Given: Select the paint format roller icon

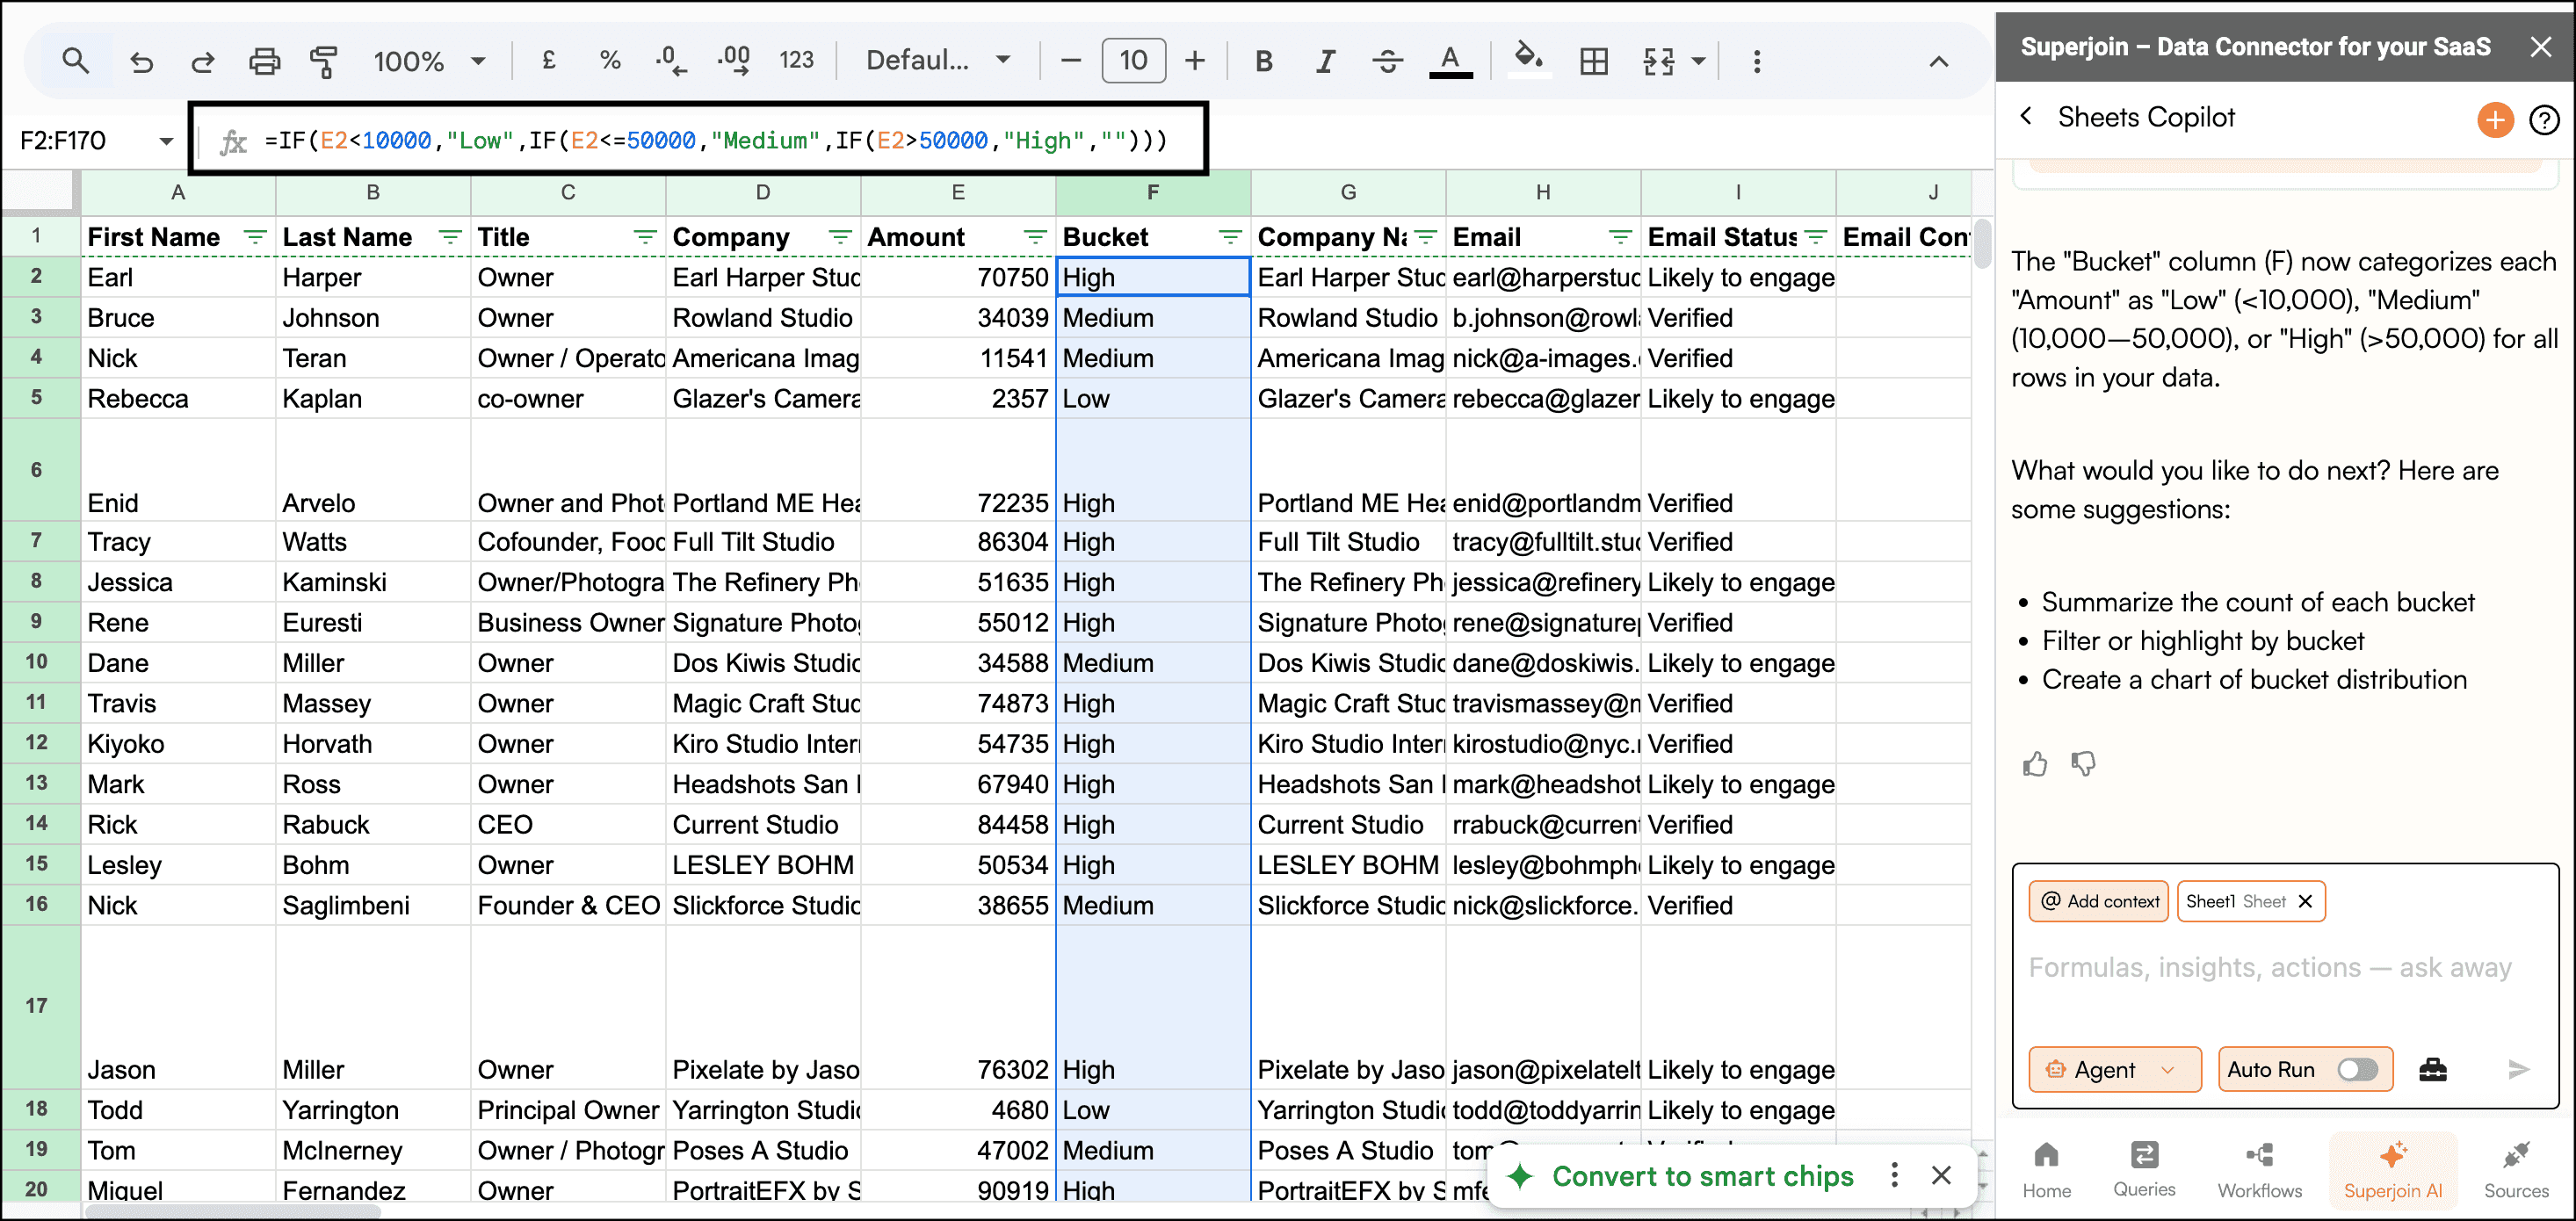Looking at the screenshot, I should 324,62.
